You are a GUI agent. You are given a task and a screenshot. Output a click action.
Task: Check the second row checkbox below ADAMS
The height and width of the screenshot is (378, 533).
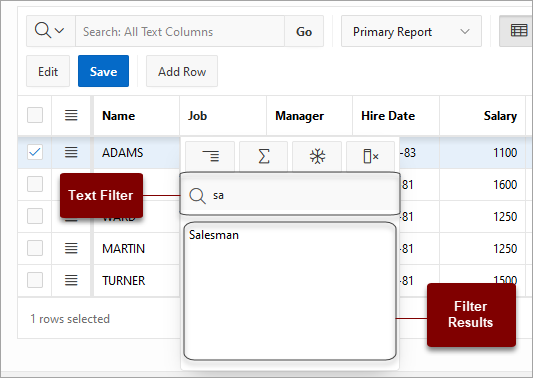click(35, 184)
